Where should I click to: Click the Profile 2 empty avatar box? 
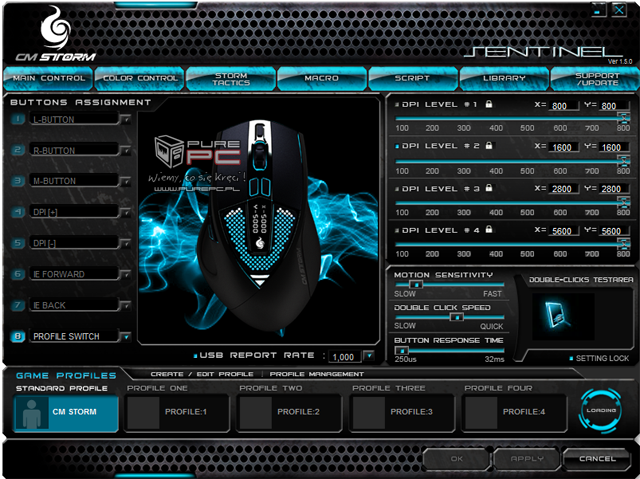[x=256, y=413]
